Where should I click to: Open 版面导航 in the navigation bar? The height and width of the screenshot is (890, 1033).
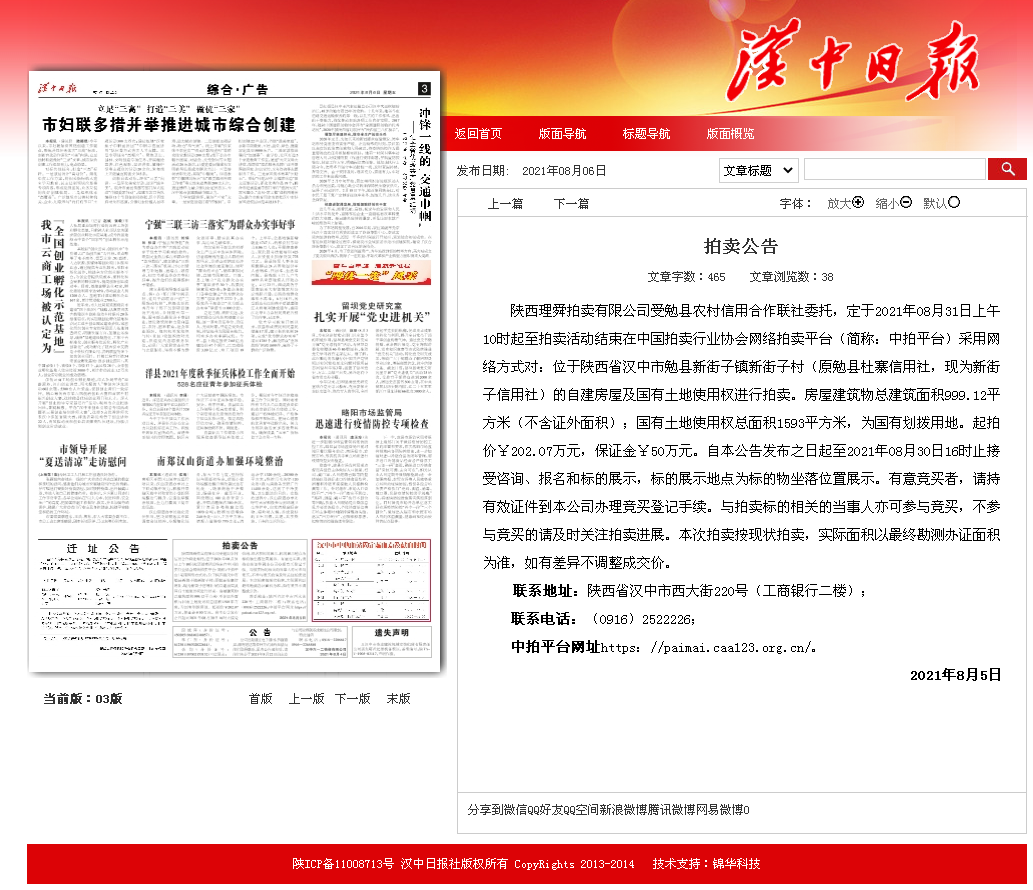(562, 134)
